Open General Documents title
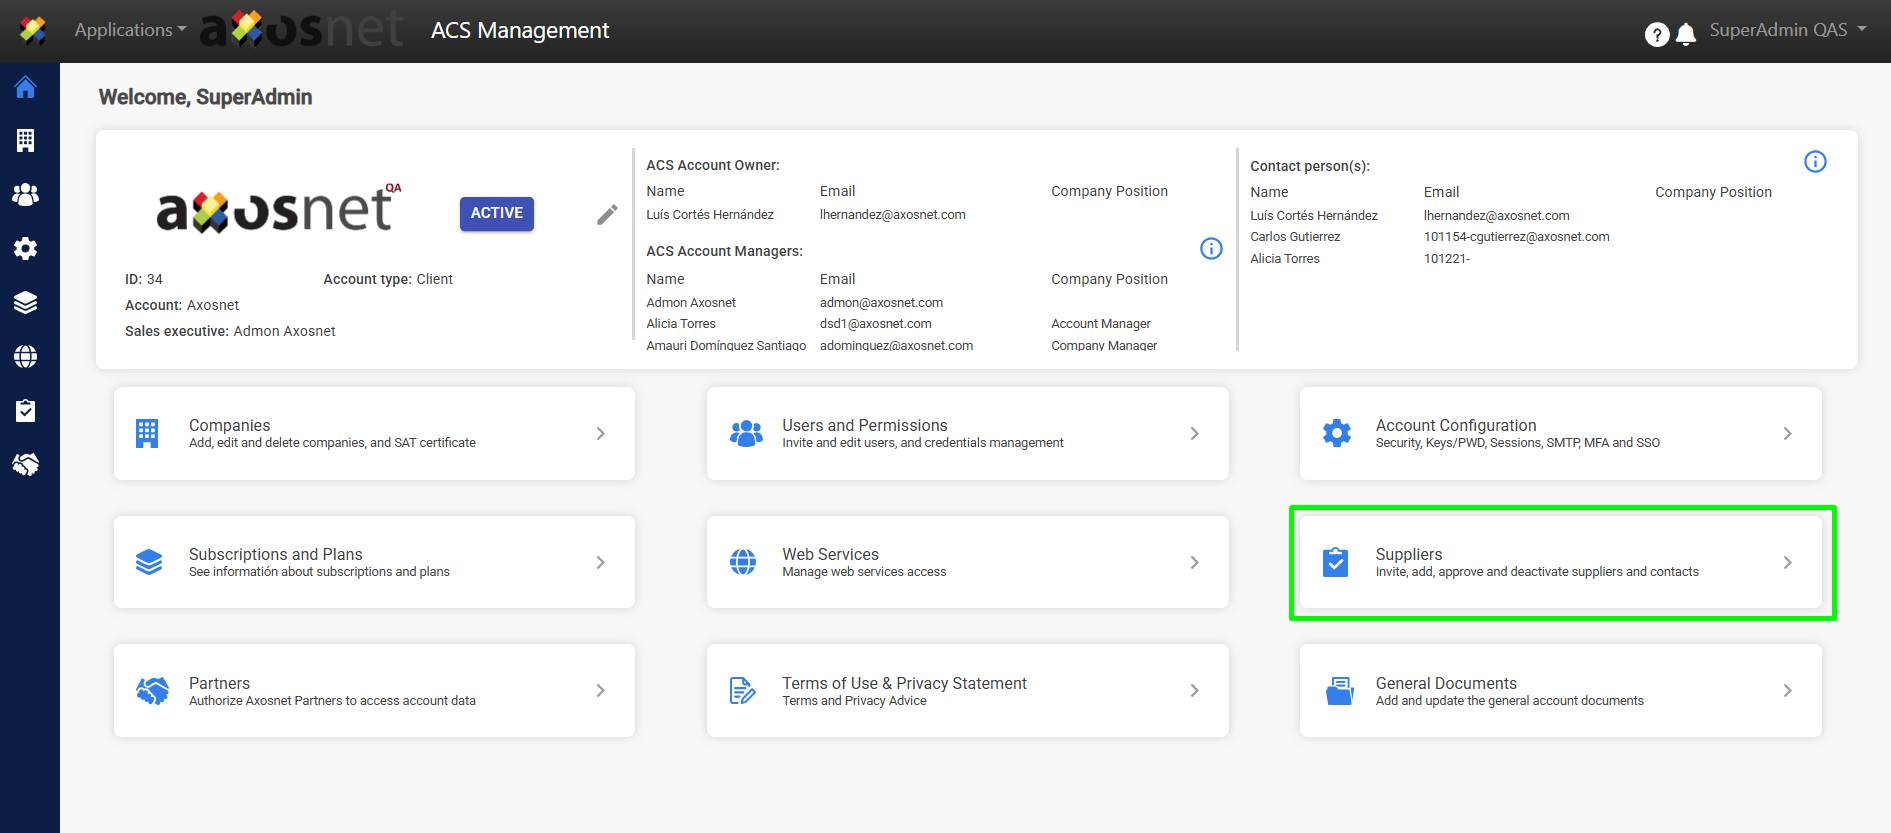 point(1446,683)
